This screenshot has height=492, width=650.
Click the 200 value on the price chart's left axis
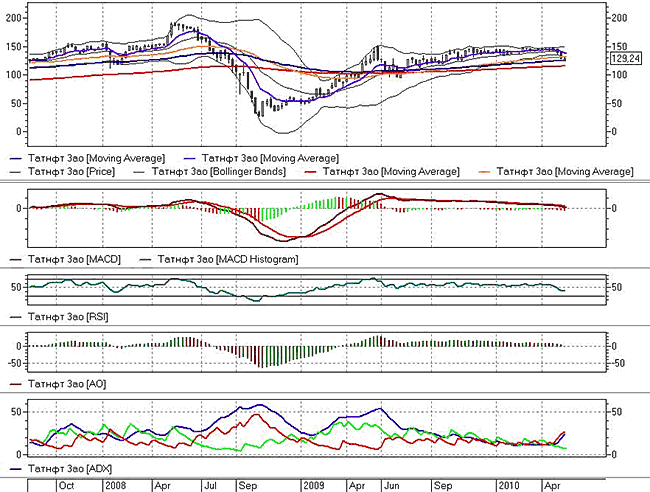click(13, 18)
